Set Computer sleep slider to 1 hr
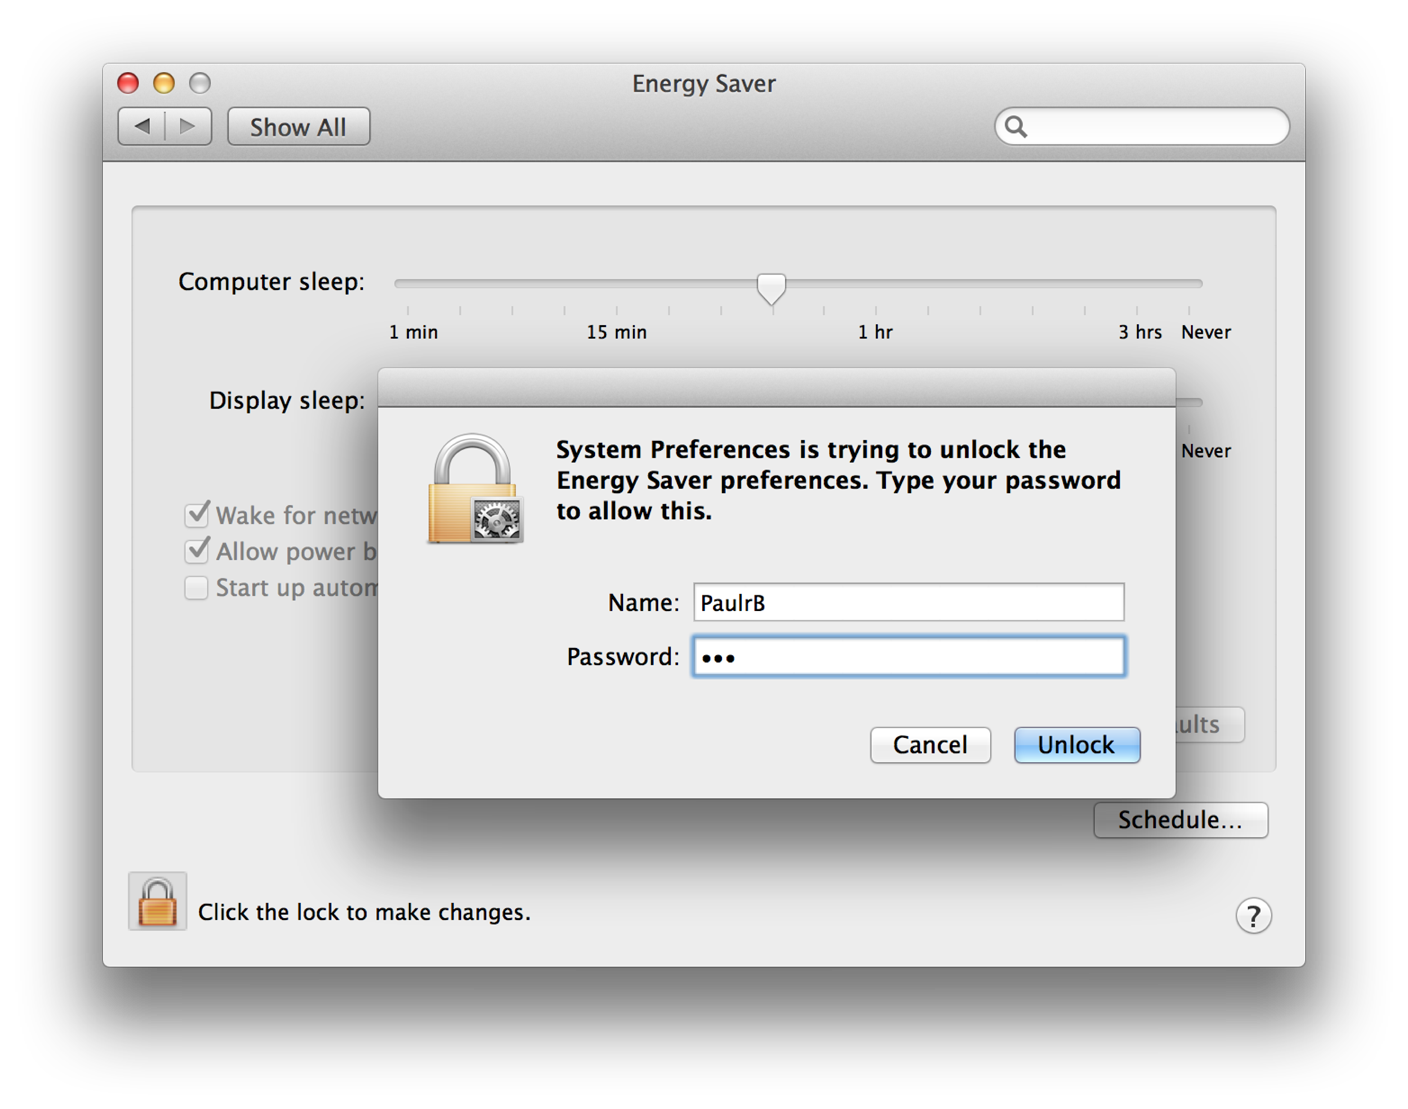Screen dimensions: 1408x1109 click(x=875, y=283)
